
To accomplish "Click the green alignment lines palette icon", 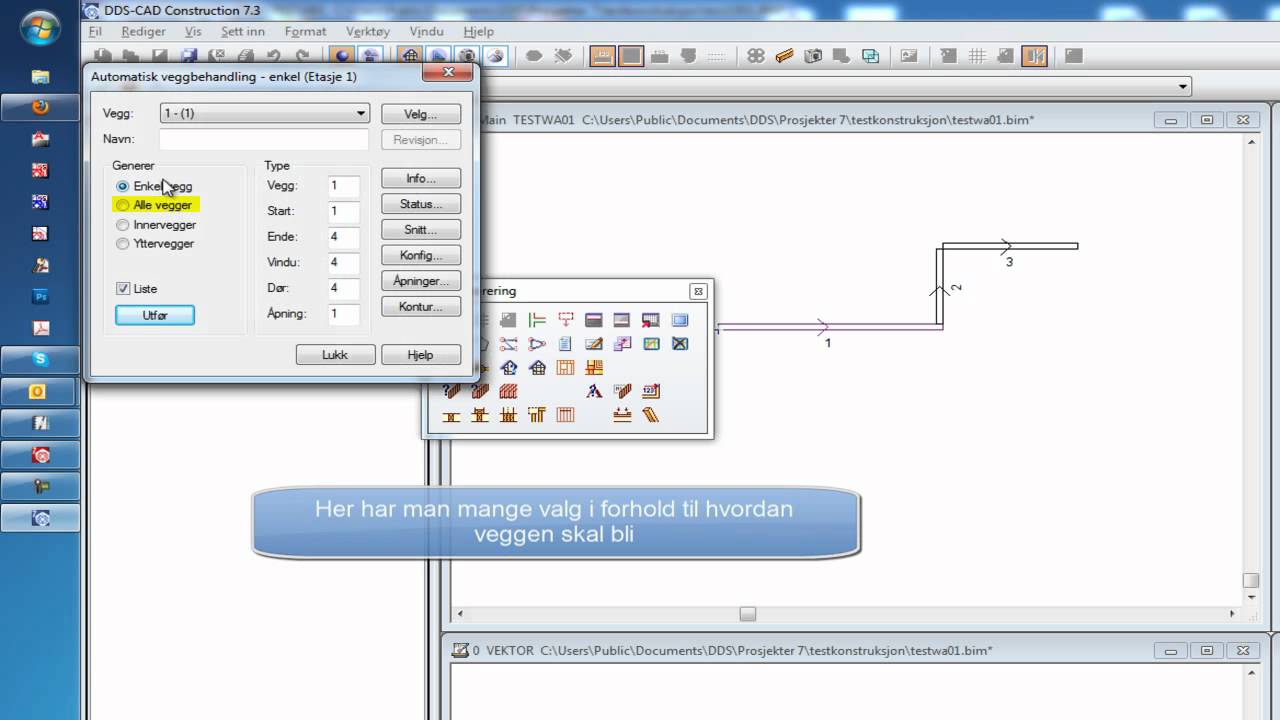I will click(537, 320).
